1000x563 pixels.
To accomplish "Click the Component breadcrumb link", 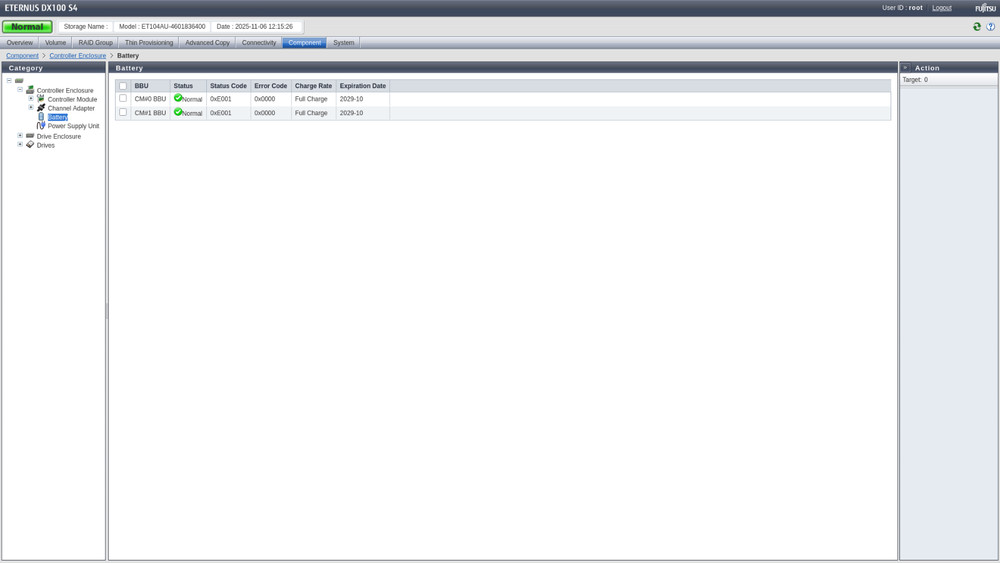I will (x=22, y=55).
